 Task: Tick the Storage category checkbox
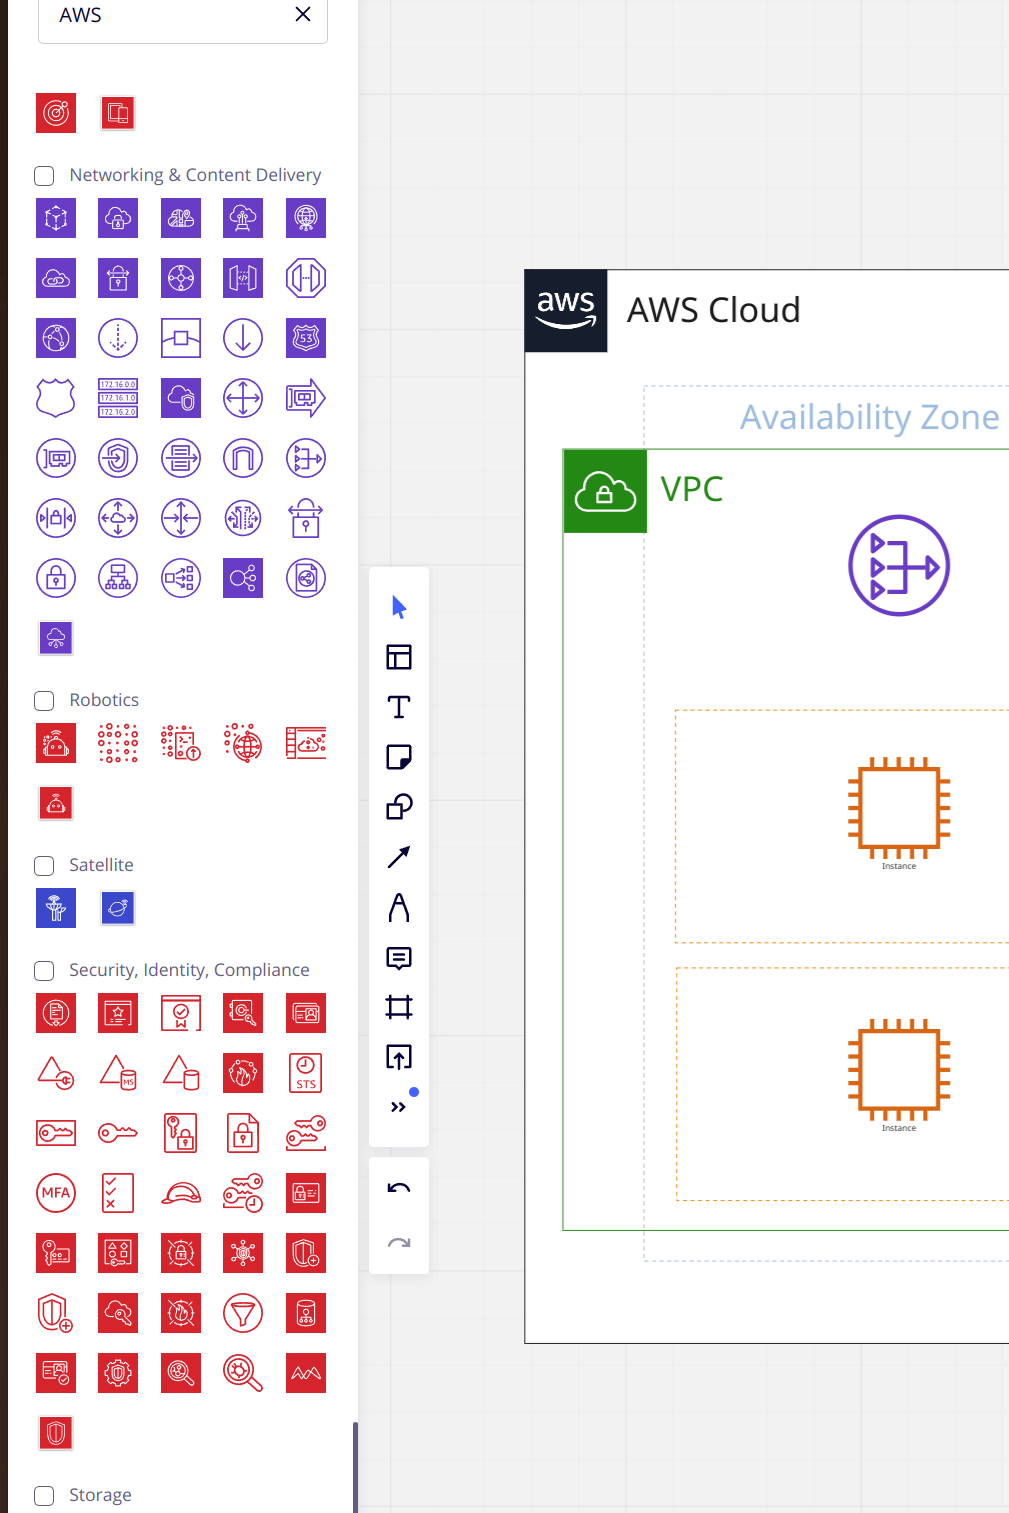click(44, 1496)
